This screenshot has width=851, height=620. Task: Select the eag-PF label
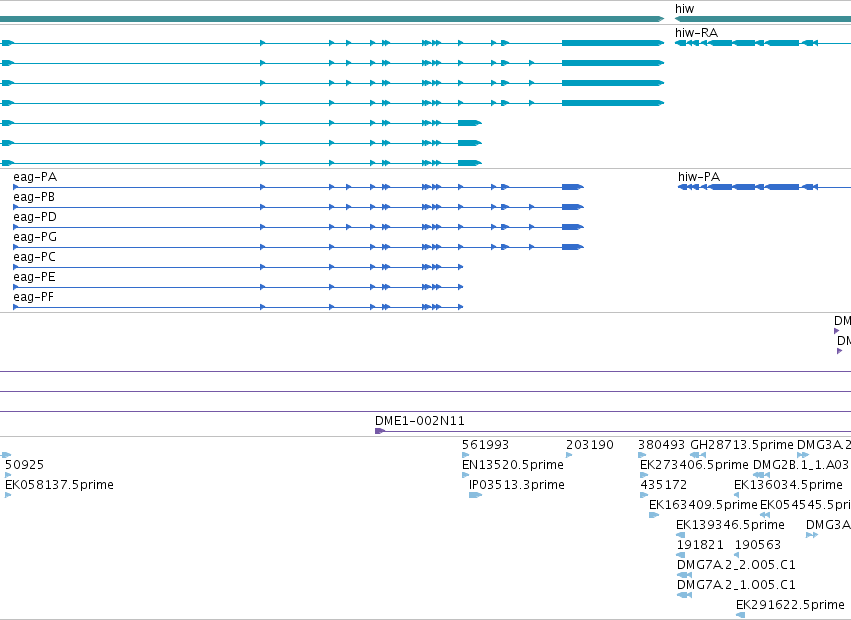click(x=34, y=297)
